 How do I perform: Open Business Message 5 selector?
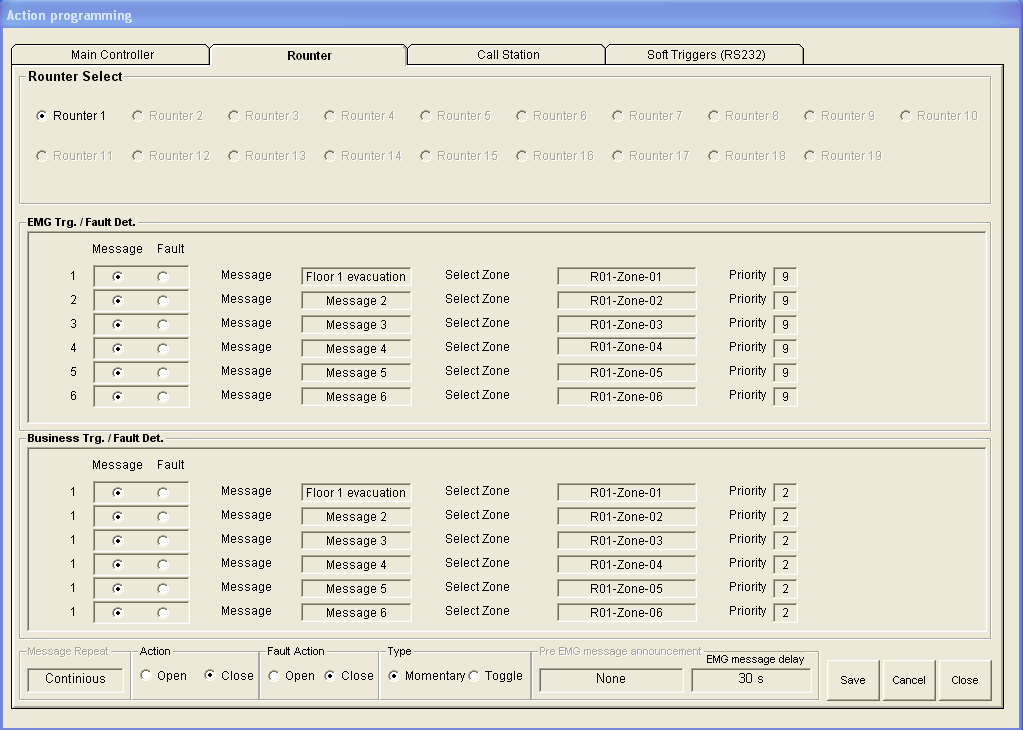pyautogui.click(x=356, y=588)
